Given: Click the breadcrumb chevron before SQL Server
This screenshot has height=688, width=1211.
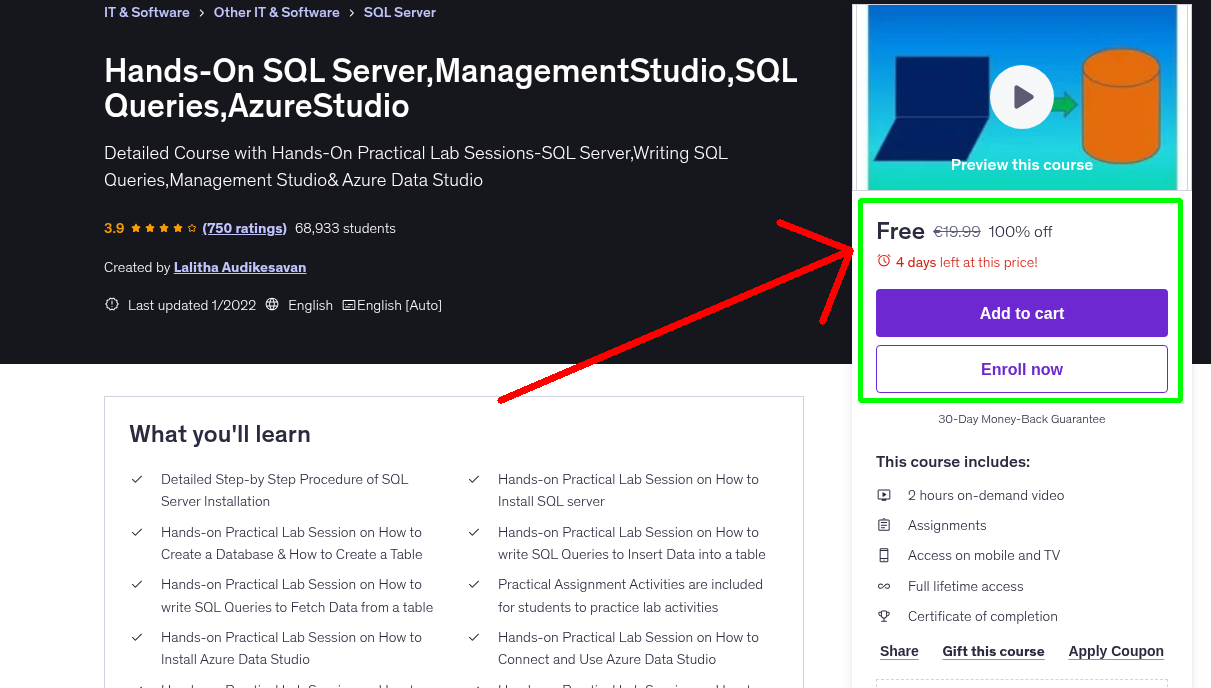Looking at the screenshot, I should [x=352, y=12].
